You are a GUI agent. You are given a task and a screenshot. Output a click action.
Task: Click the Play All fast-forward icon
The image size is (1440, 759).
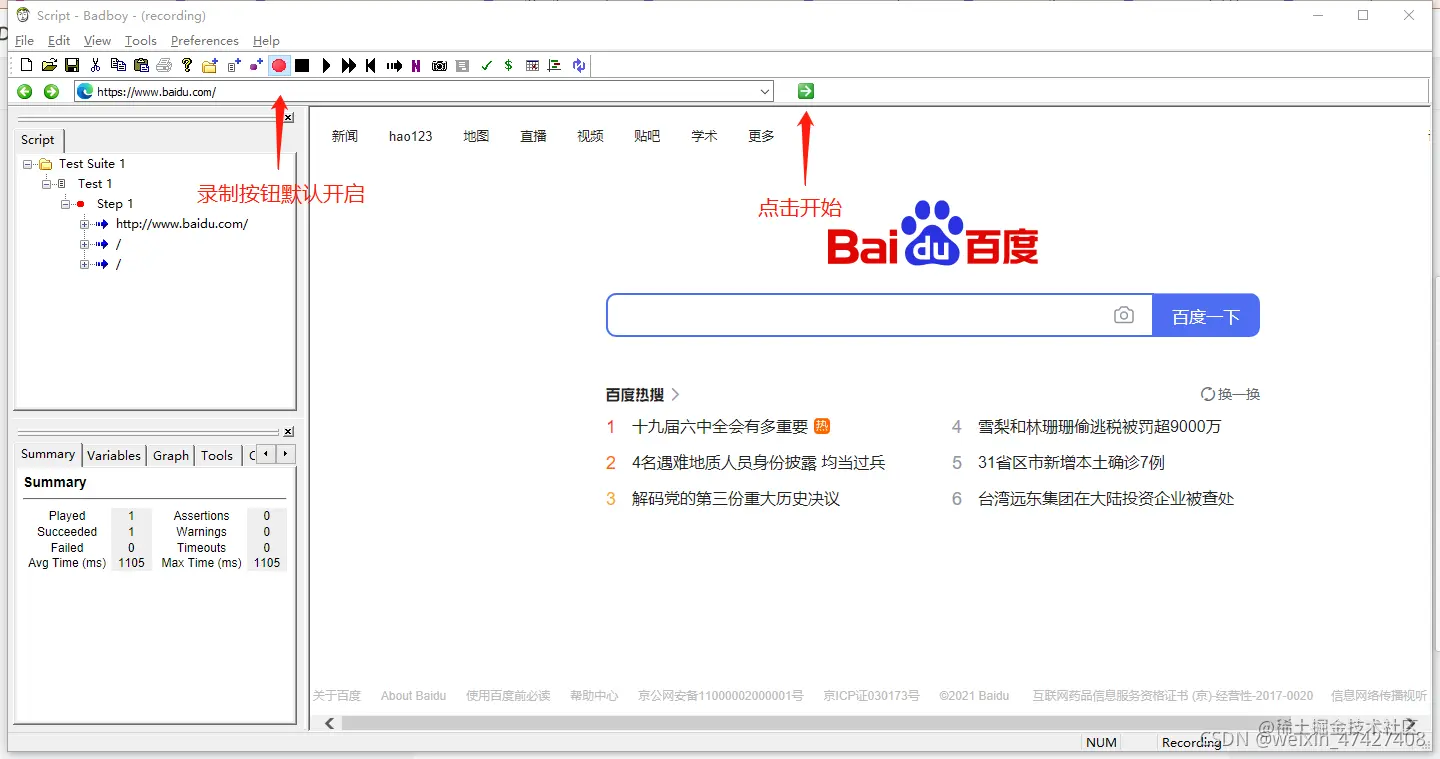(348, 65)
